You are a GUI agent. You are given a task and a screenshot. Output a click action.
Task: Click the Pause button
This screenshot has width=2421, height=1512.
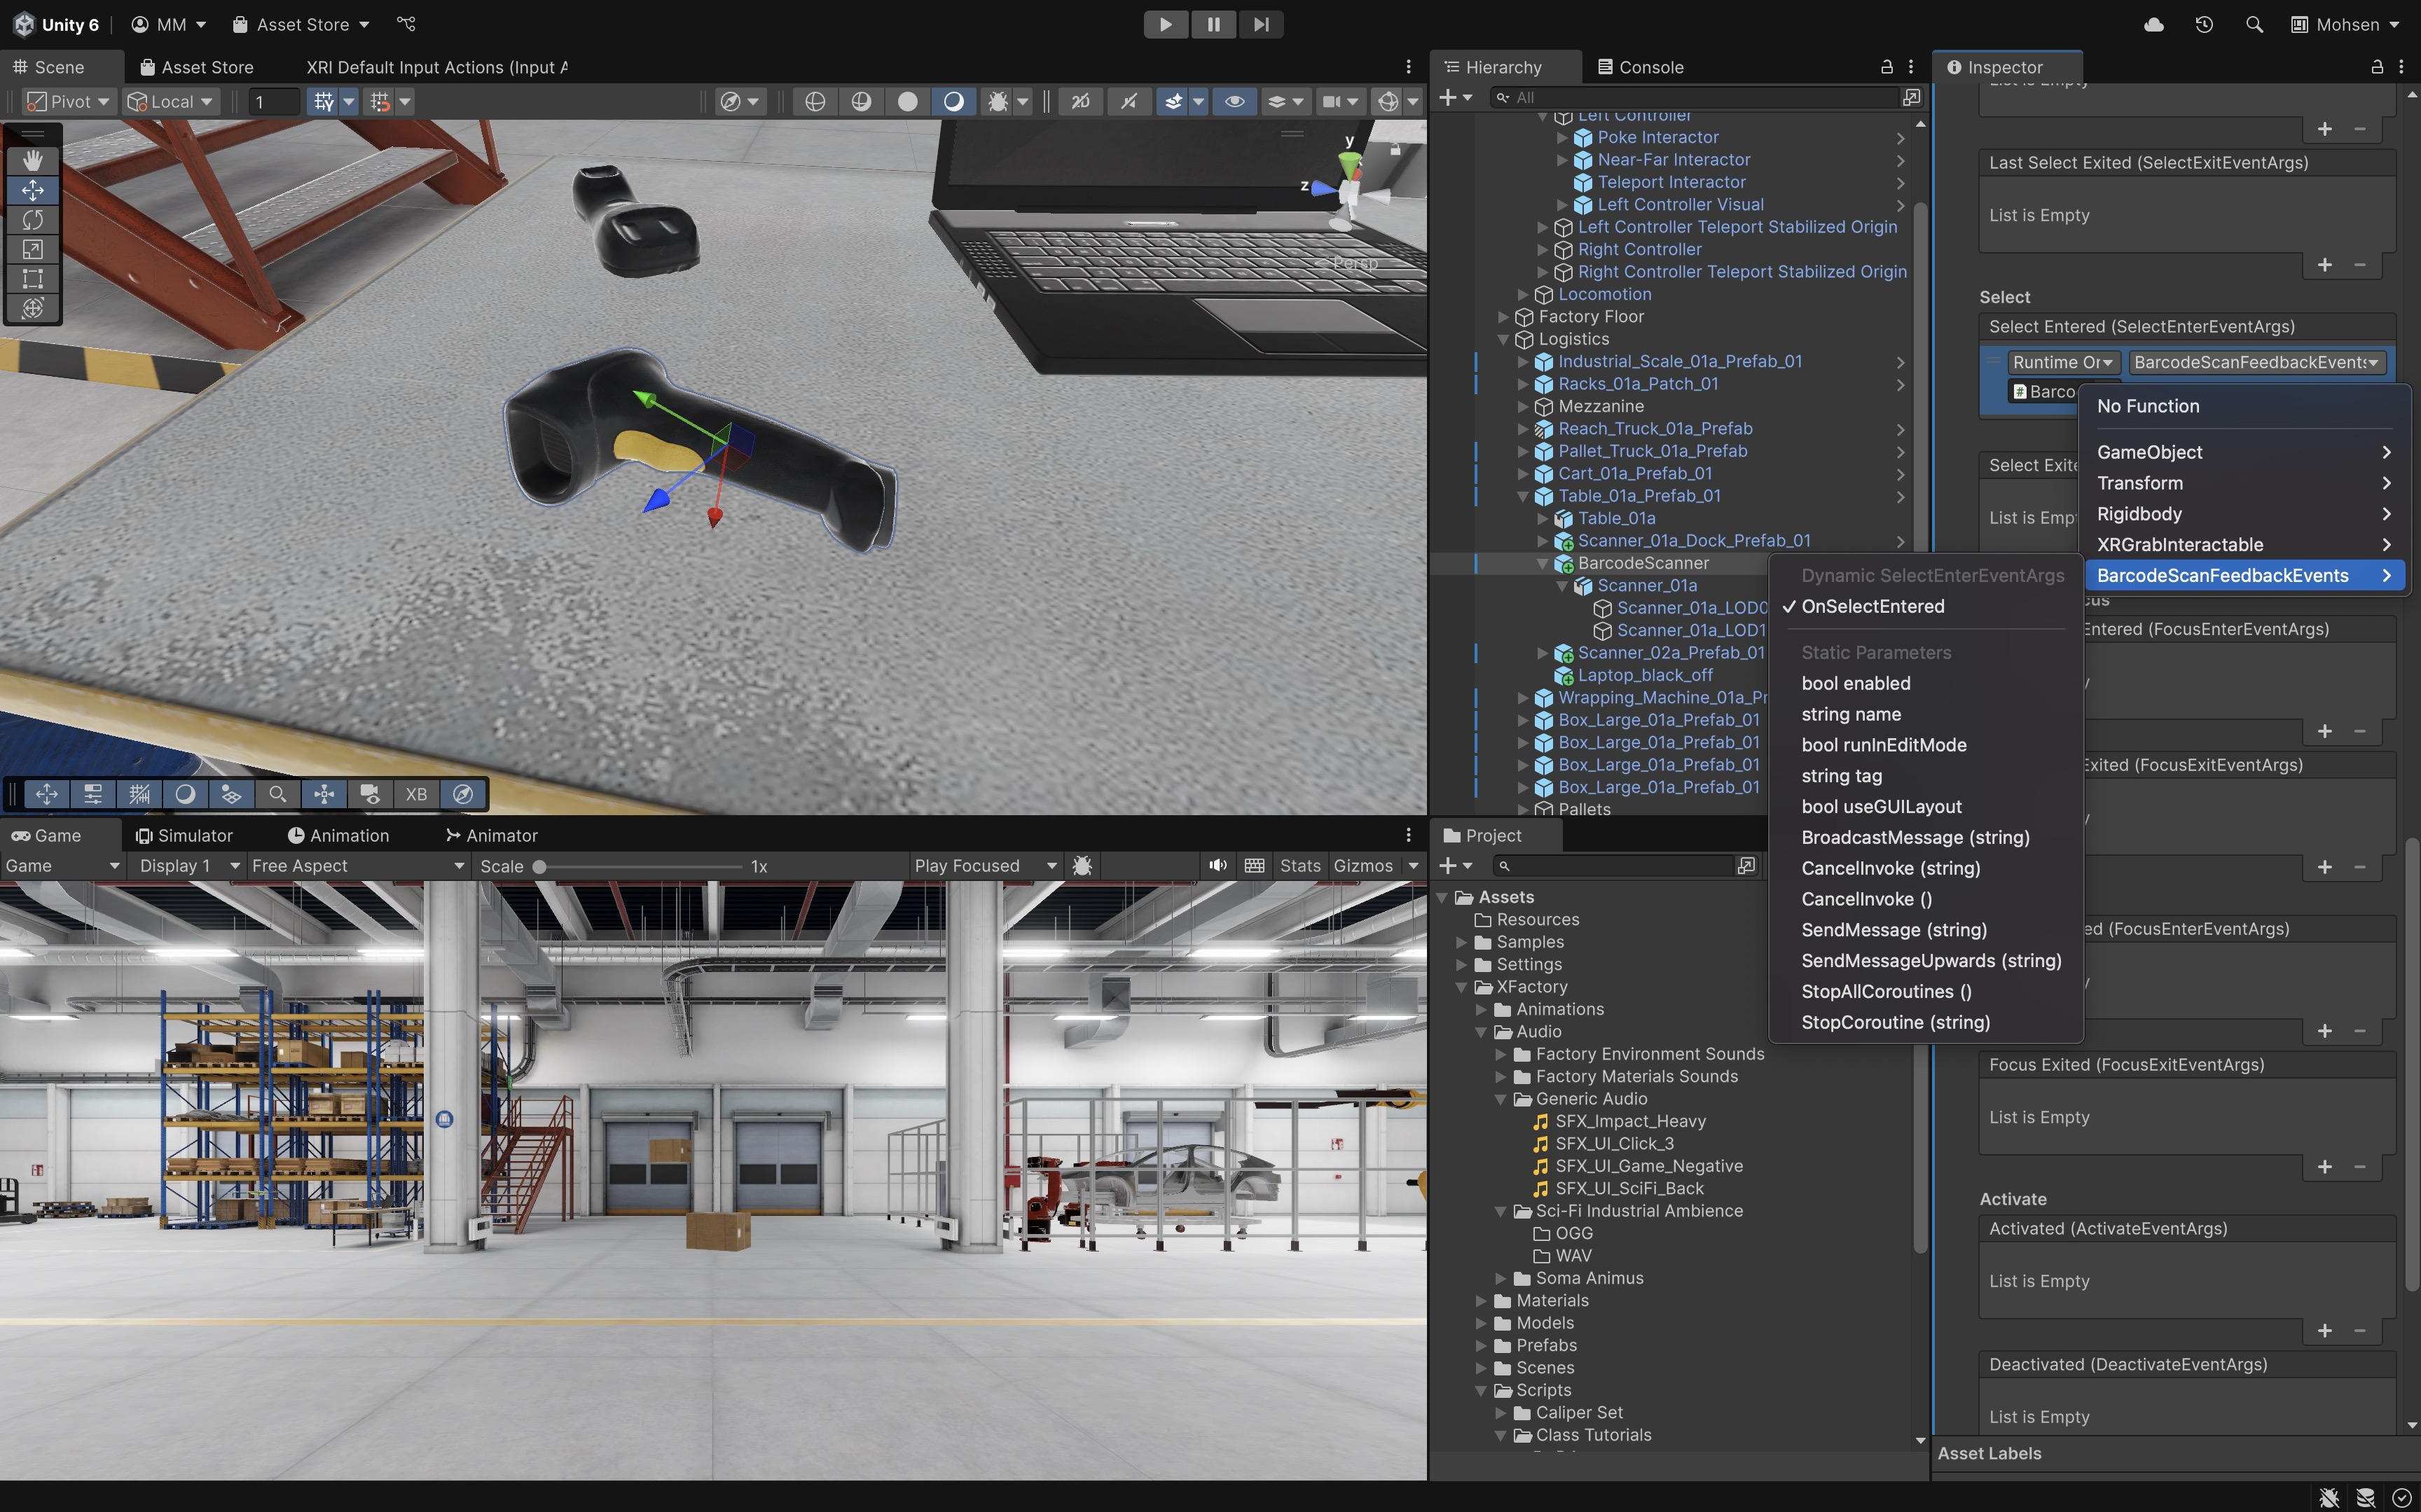[1213, 24]
